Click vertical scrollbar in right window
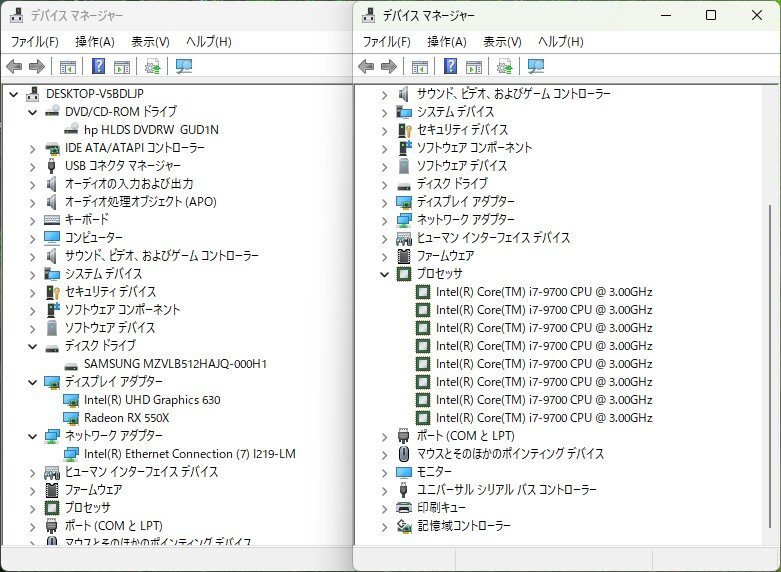This screenshot has height=572, width=781. (770, 366)
